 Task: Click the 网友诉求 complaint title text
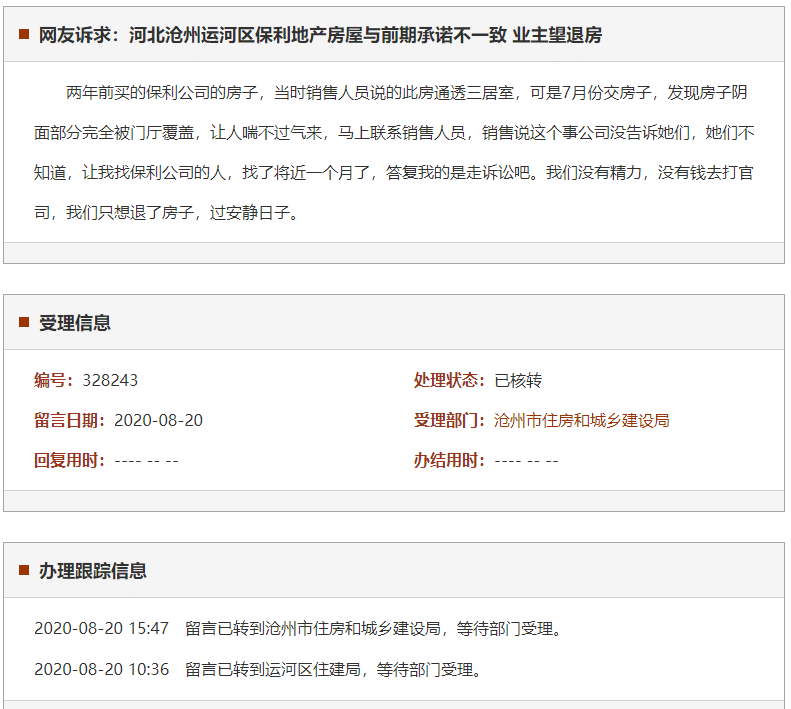(320, 35)
